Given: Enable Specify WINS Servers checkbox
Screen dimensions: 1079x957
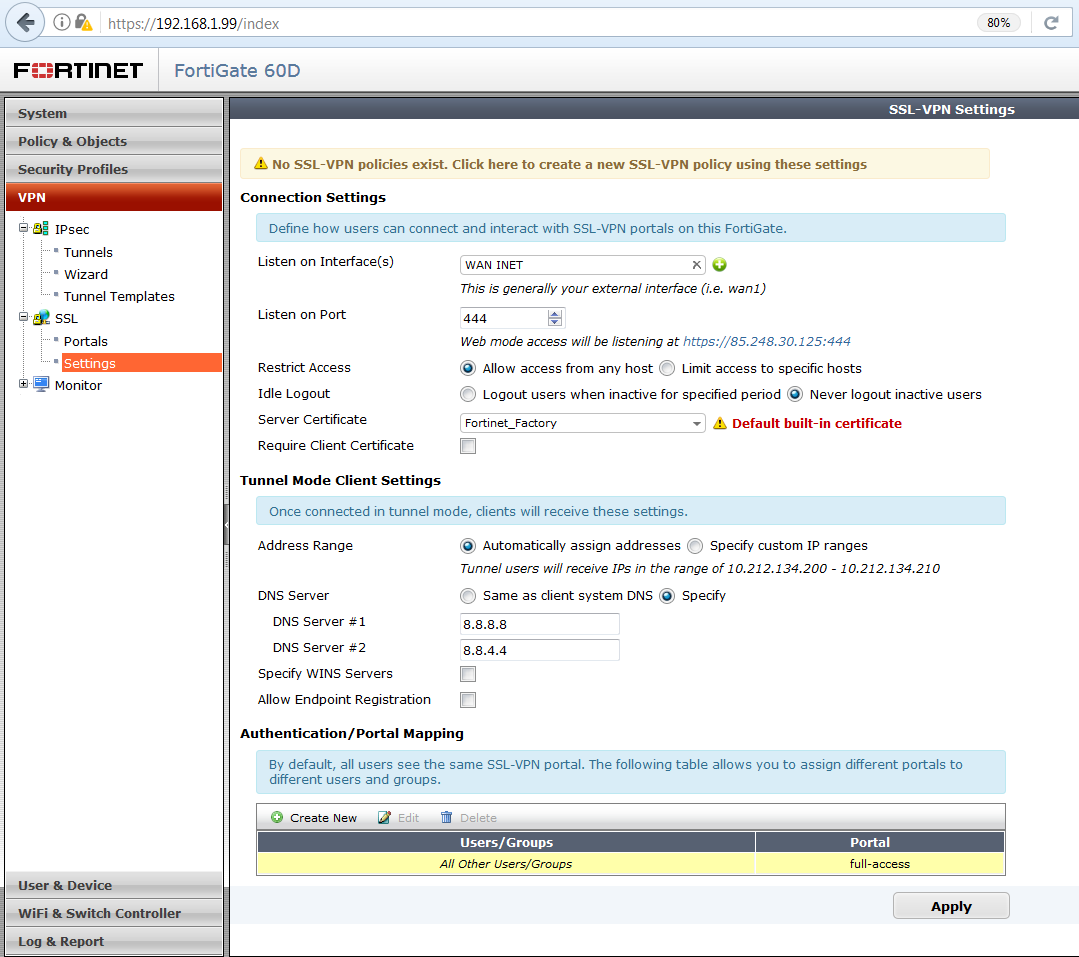Looking at the screenshot, I should (468, 674).
